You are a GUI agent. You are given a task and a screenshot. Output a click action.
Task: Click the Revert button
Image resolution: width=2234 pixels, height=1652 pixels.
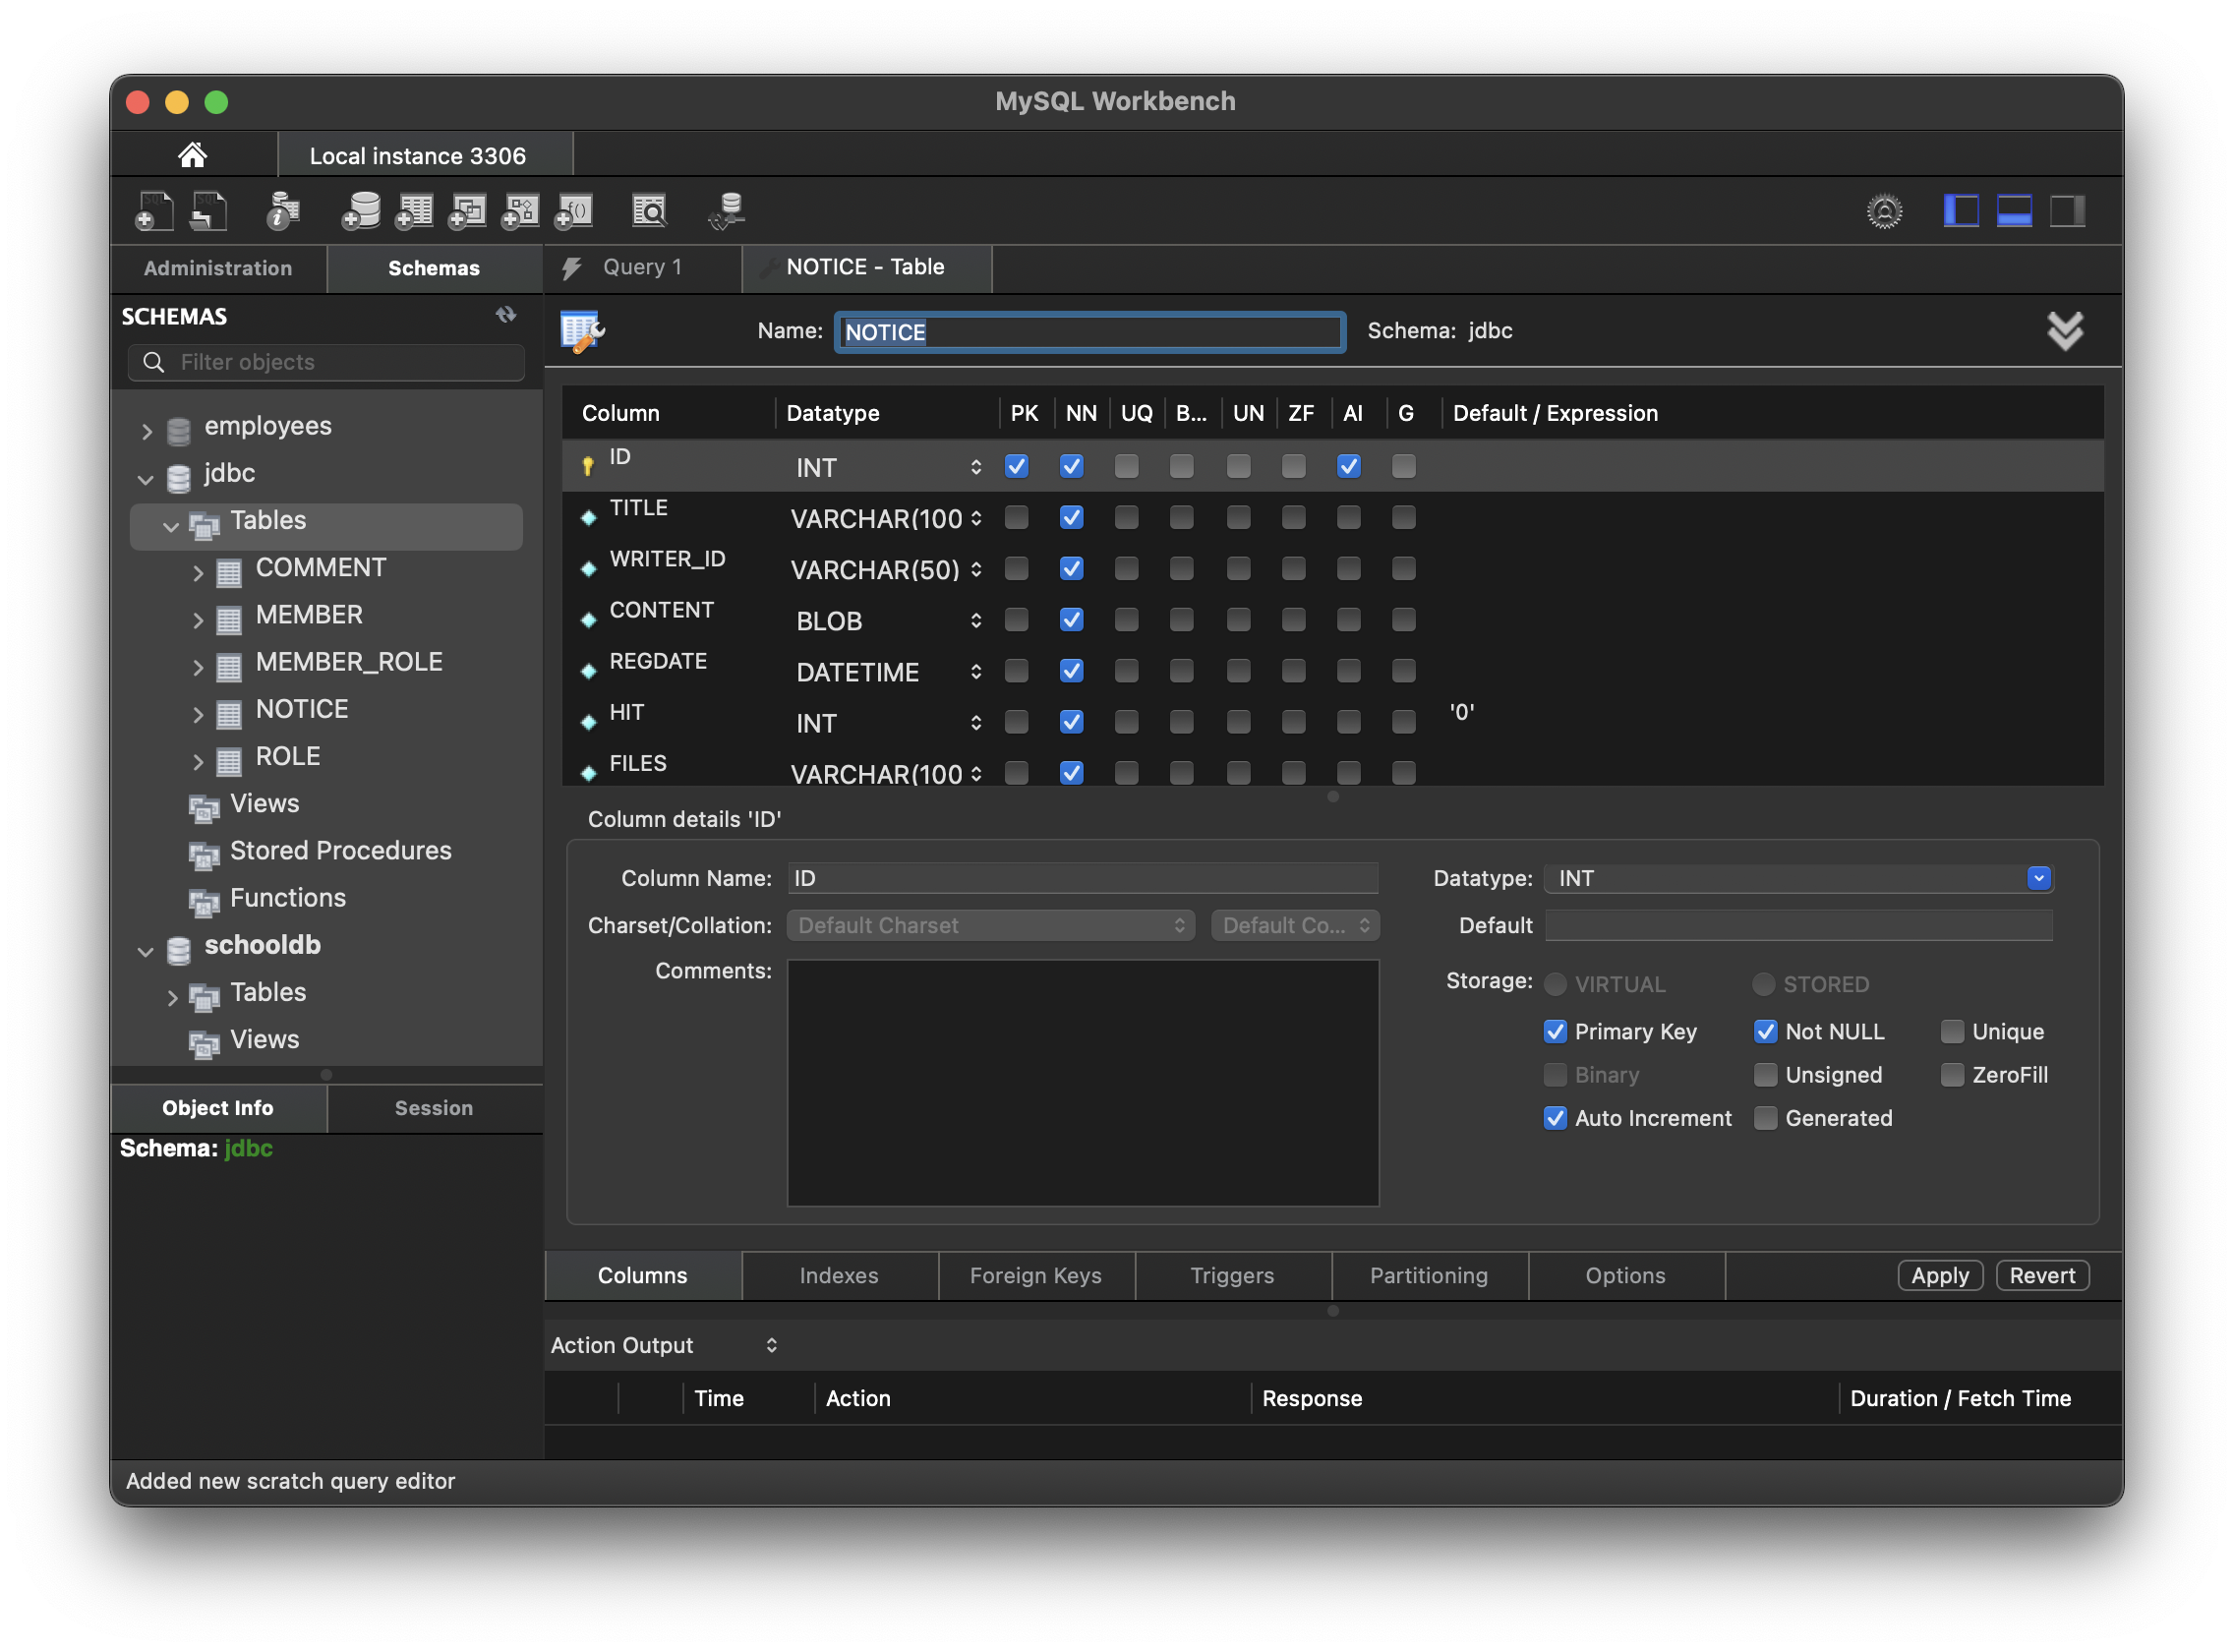[2041, 1275]
